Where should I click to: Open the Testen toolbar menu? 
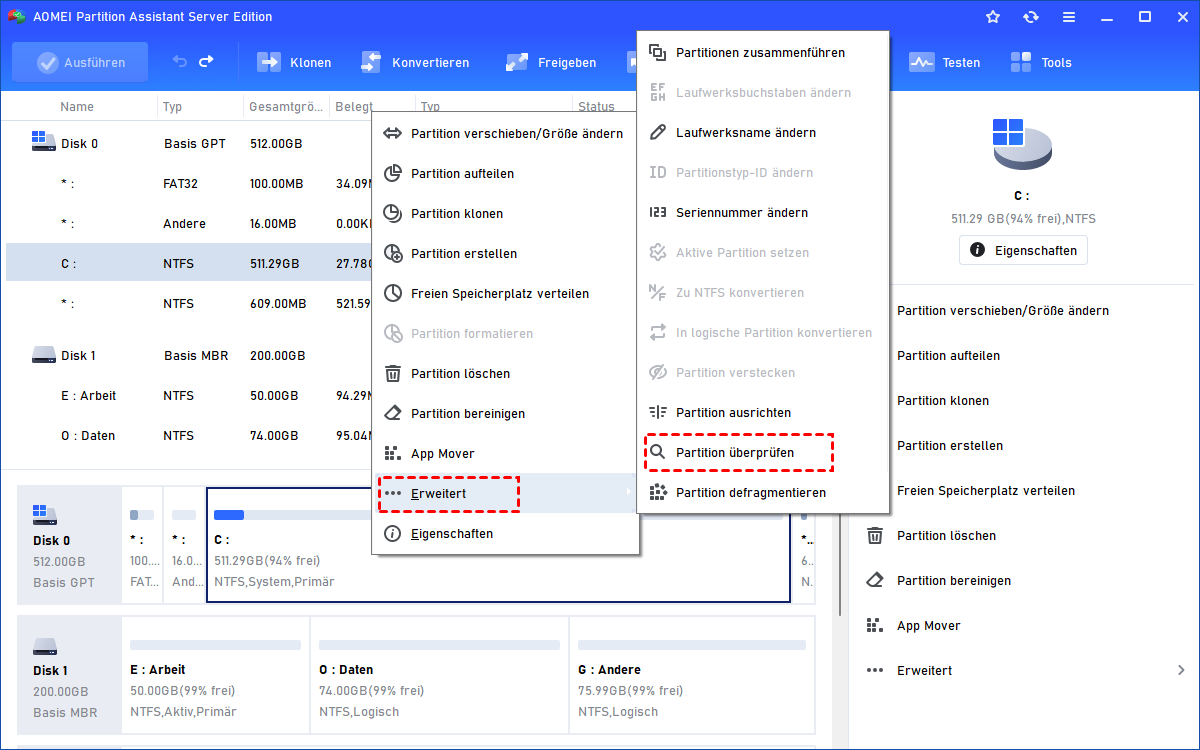[945, 62]
